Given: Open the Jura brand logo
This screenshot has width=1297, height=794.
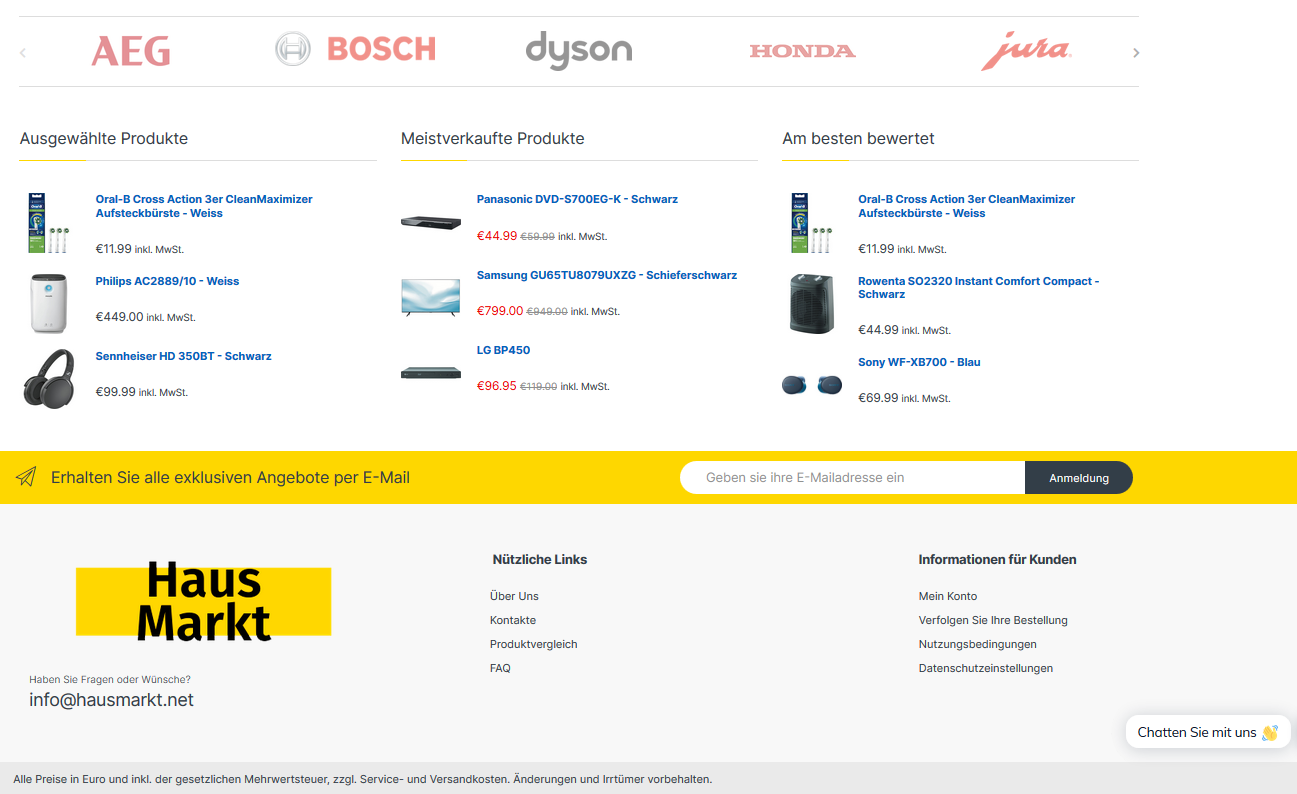Looking at the screenshot, I should (x=1026, y=51).
